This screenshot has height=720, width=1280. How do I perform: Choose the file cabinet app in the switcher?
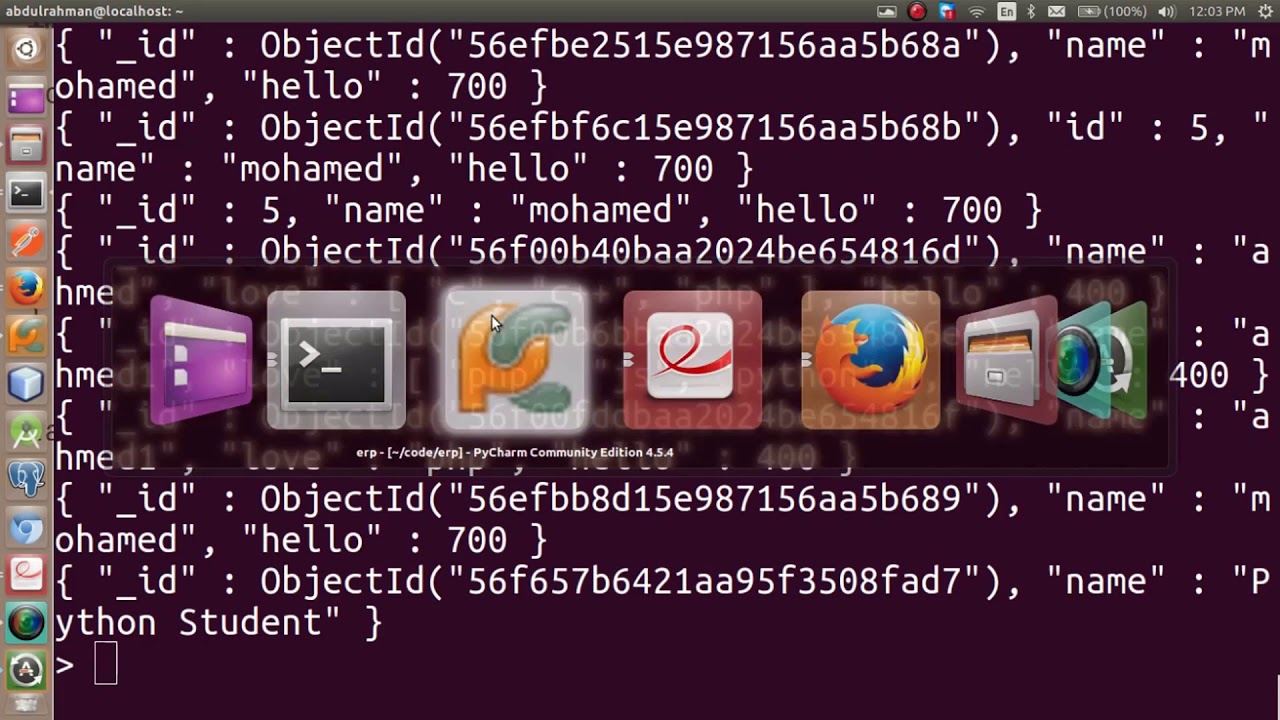click(x=1005, y=360)
